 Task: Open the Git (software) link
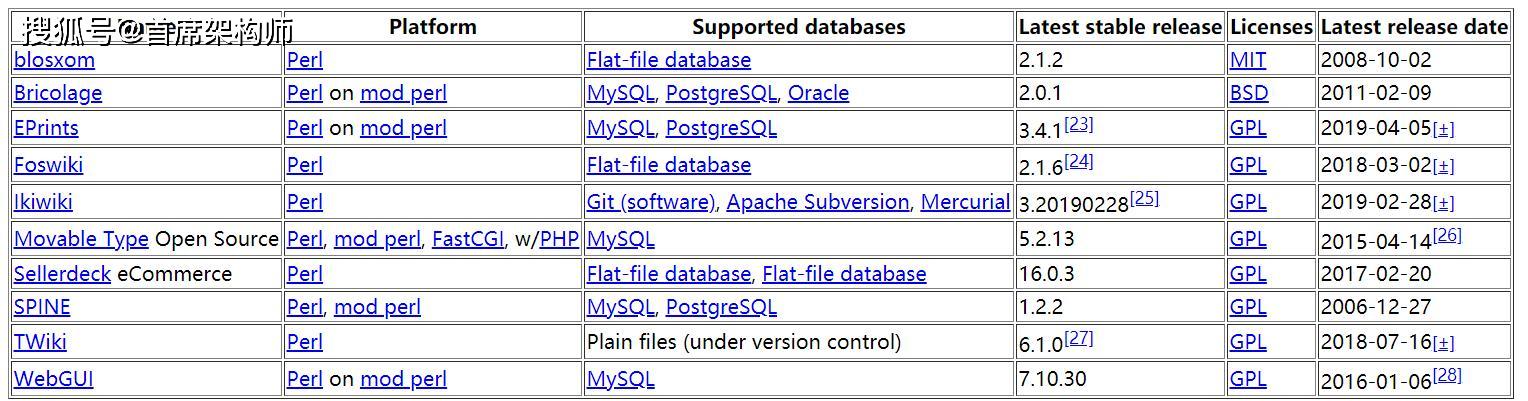pos(651,202)
